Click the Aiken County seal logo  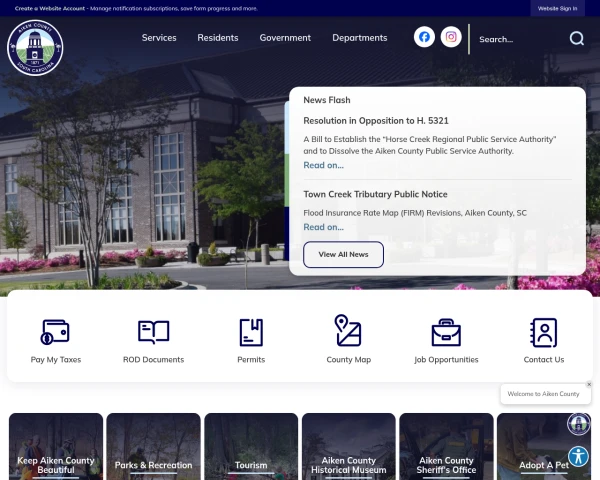(x=35, y=48)
